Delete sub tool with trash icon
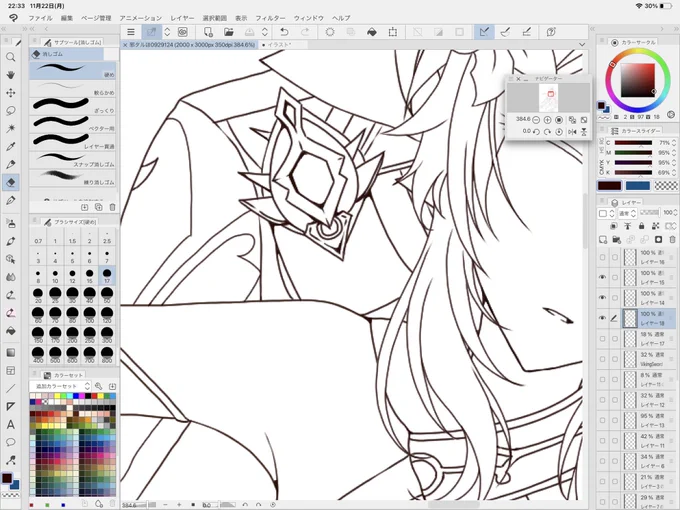Viewport: 680px width, 510px height. 112,207
